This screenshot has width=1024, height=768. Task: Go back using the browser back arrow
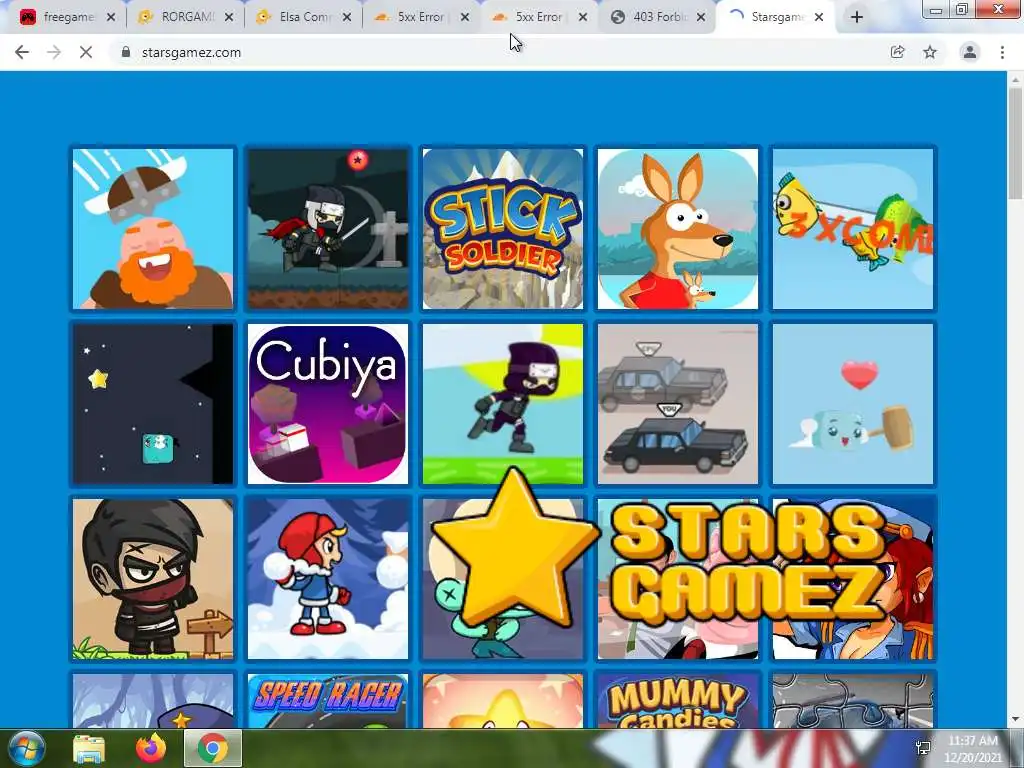(22, 52)
